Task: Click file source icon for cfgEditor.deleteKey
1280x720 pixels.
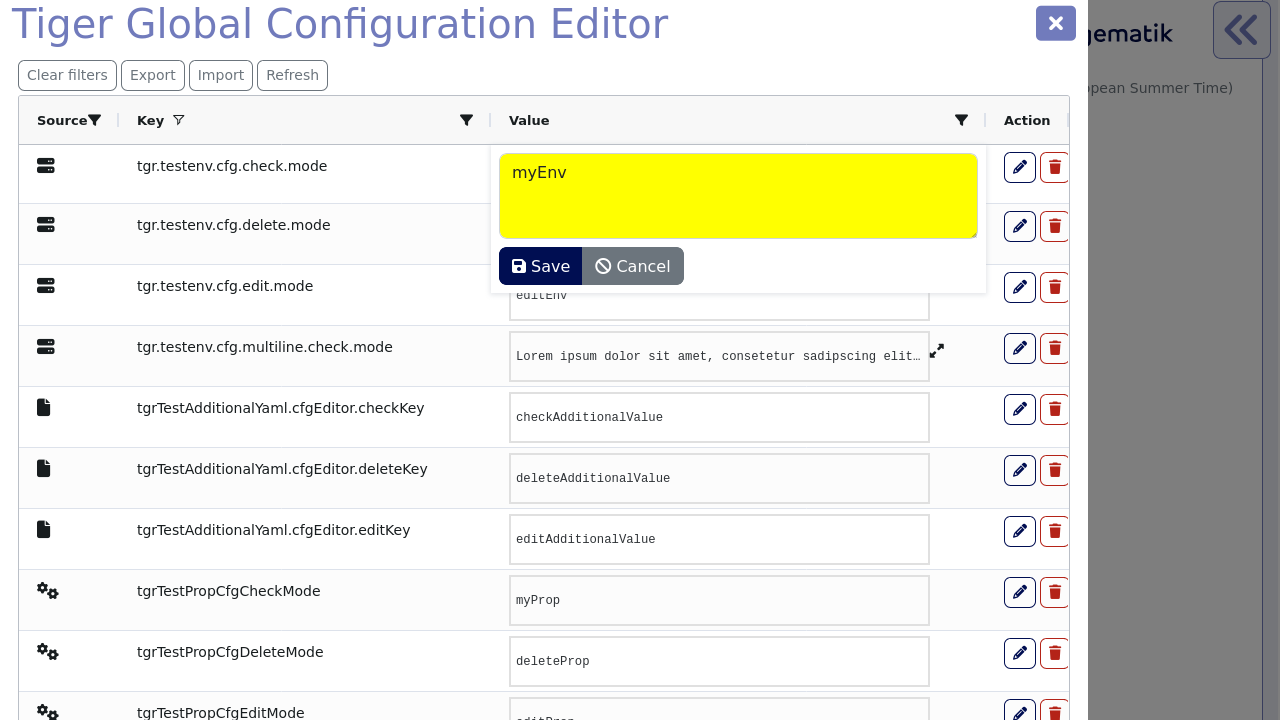Action: (x=44, y=468)
